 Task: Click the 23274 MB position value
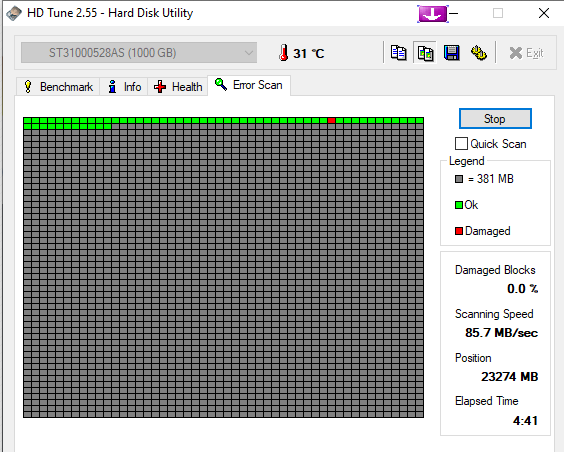tap(510, 376)
